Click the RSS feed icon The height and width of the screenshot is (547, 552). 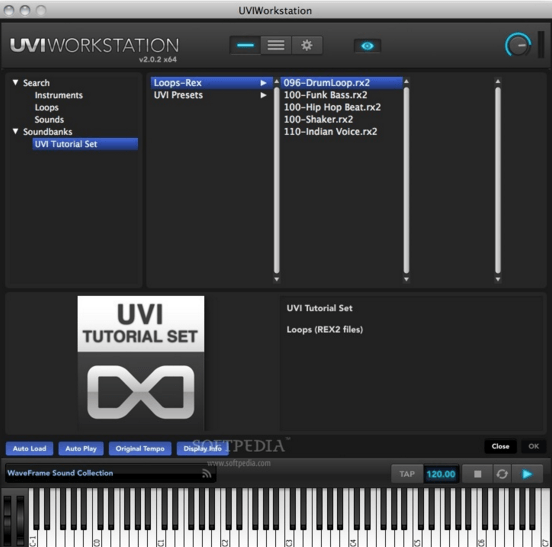coord(207,474)
